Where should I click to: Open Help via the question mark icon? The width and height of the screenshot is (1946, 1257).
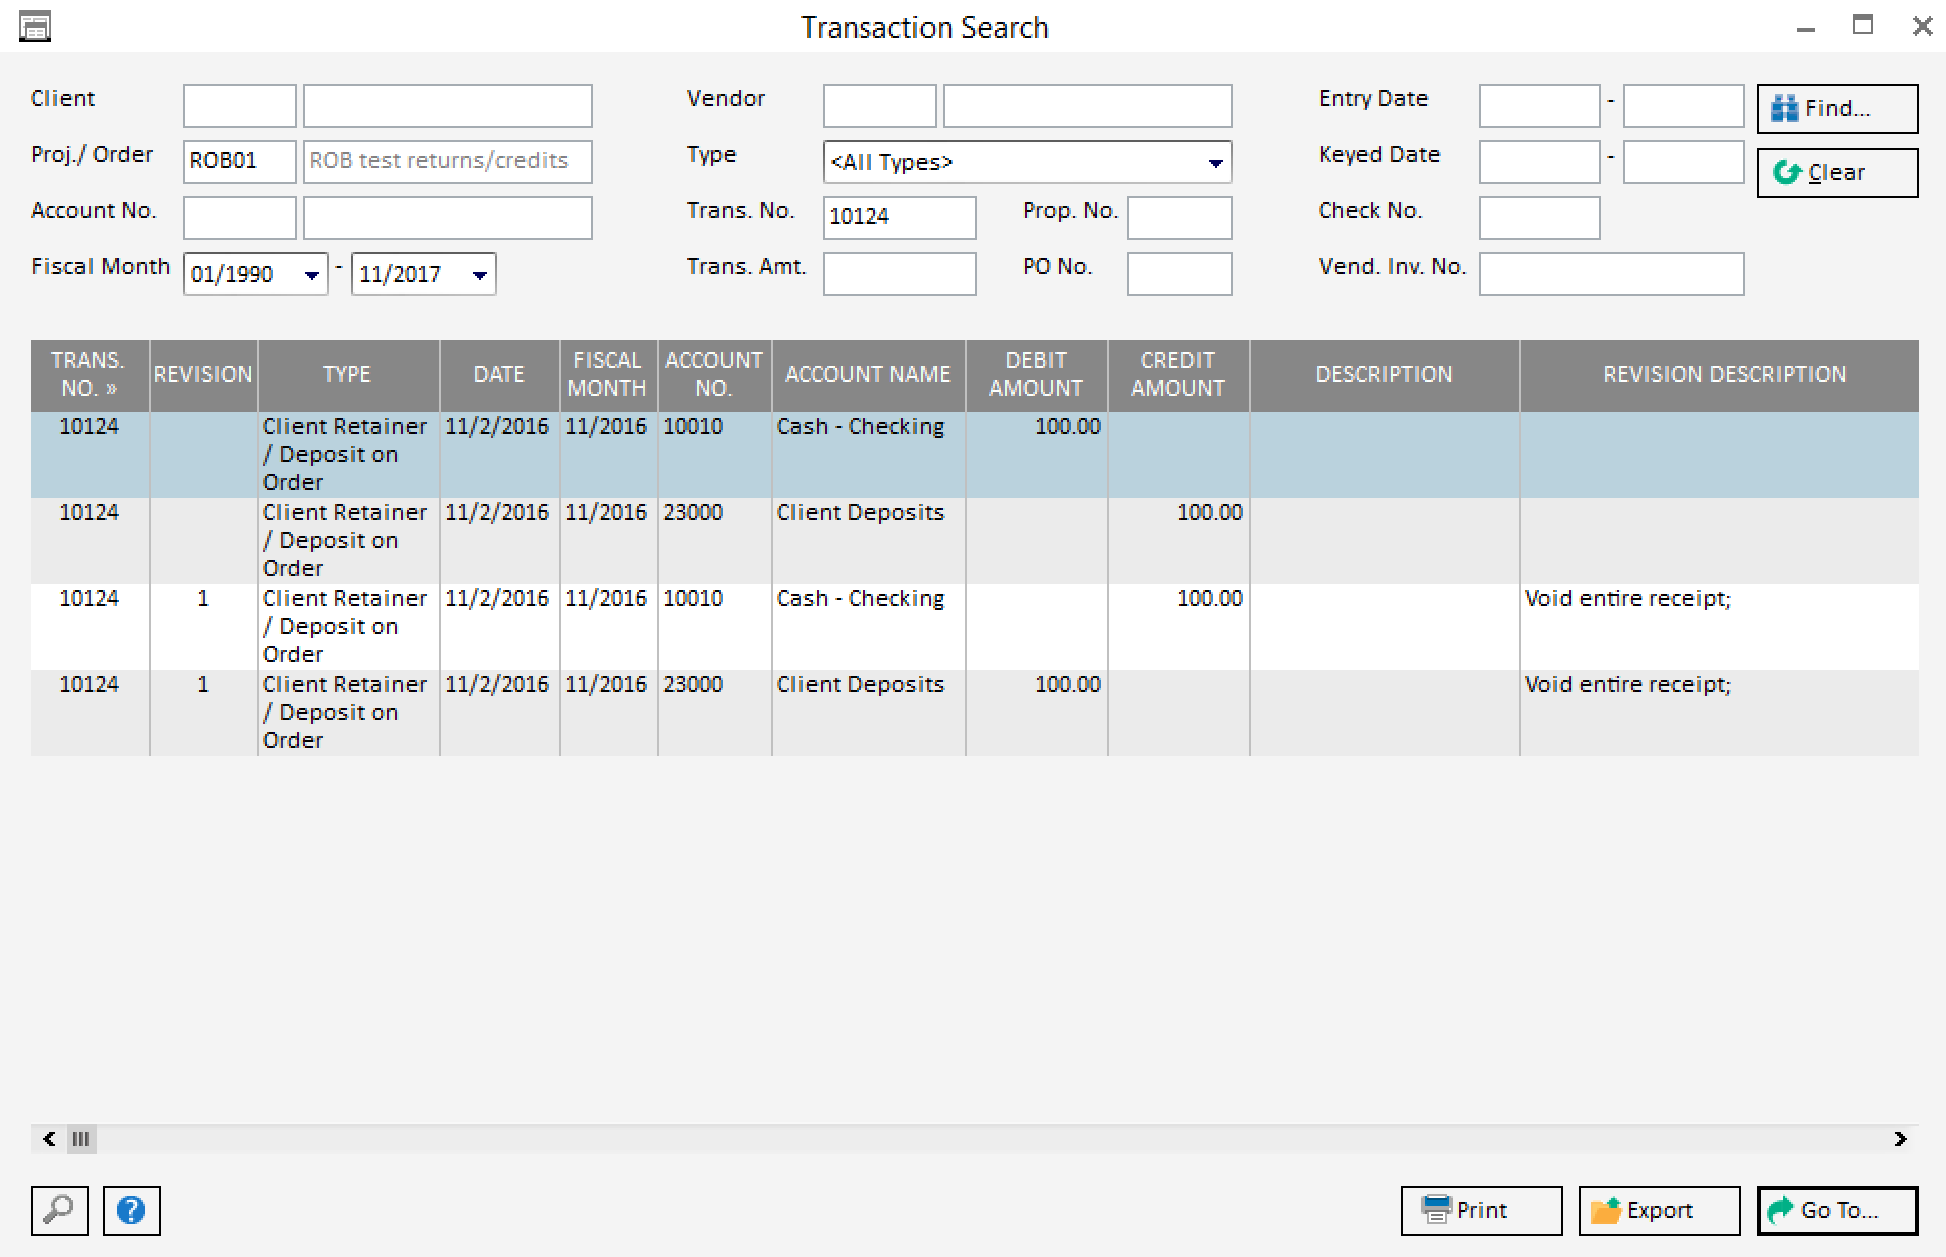131,1210
